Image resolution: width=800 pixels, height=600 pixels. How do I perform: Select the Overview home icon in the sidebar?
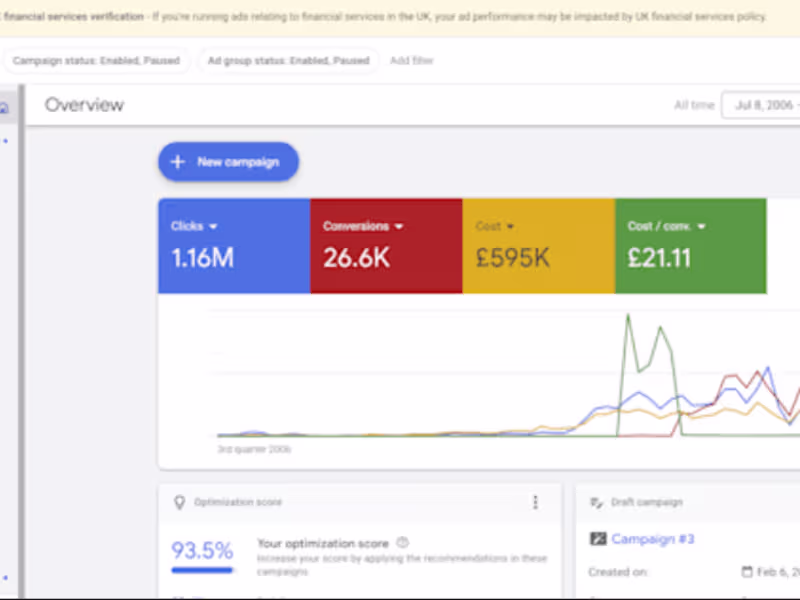click(3, 106)
